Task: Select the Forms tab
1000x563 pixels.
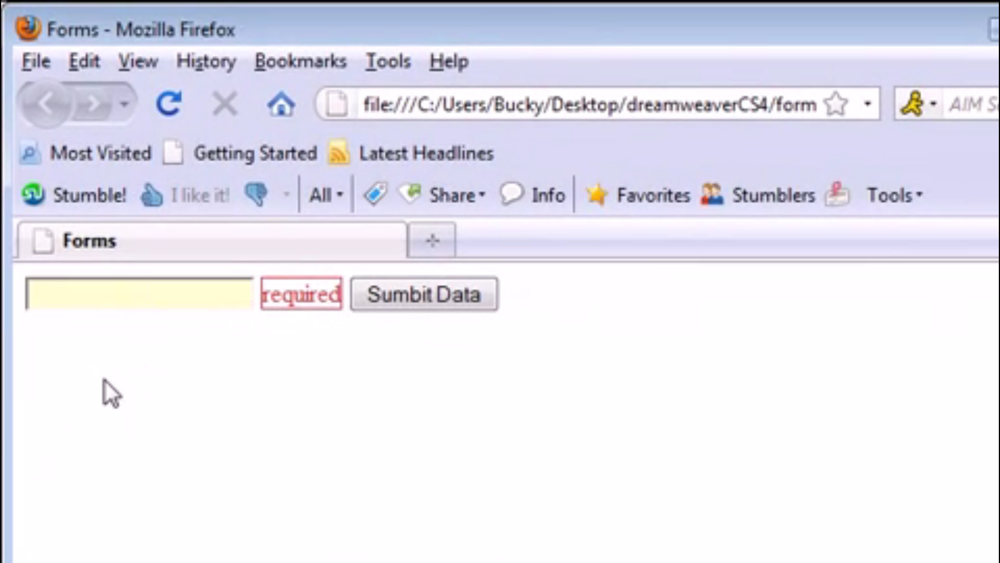Action: 211,240
